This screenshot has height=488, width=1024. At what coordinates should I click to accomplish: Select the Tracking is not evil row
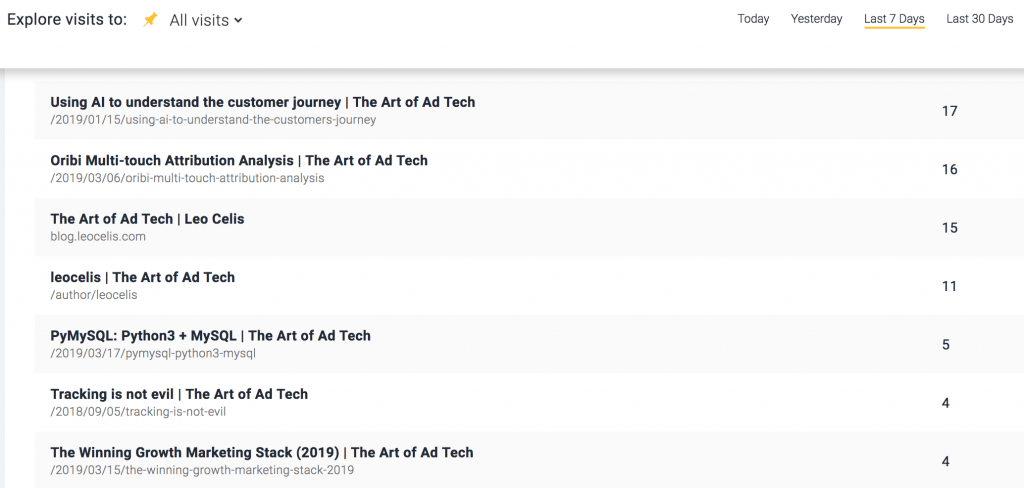point(529,402)
